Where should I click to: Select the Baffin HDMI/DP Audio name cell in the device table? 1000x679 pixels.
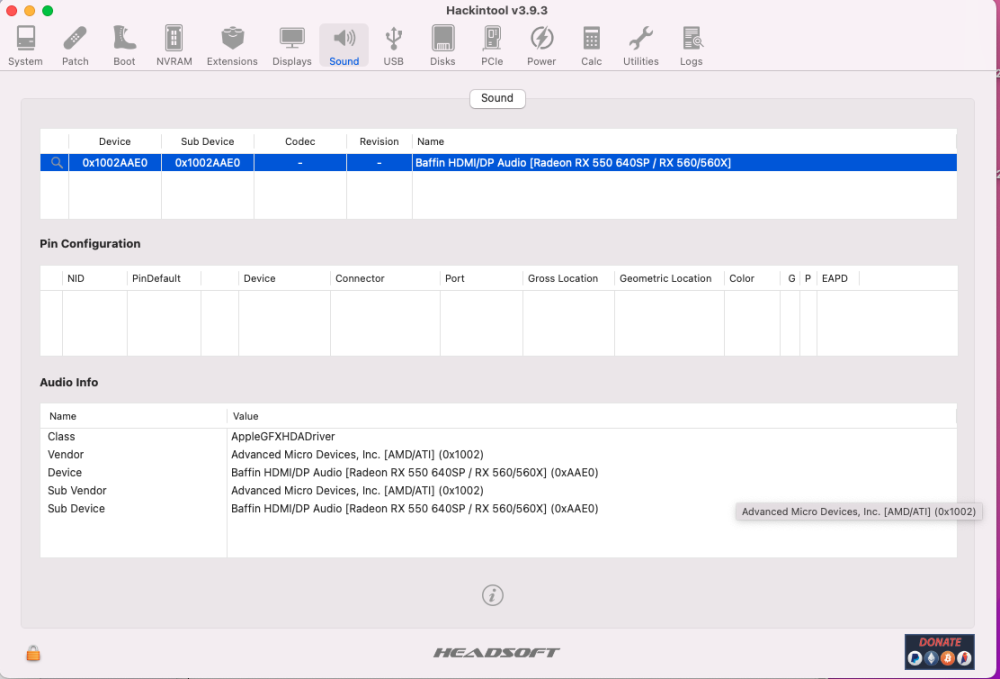point(684,163)
